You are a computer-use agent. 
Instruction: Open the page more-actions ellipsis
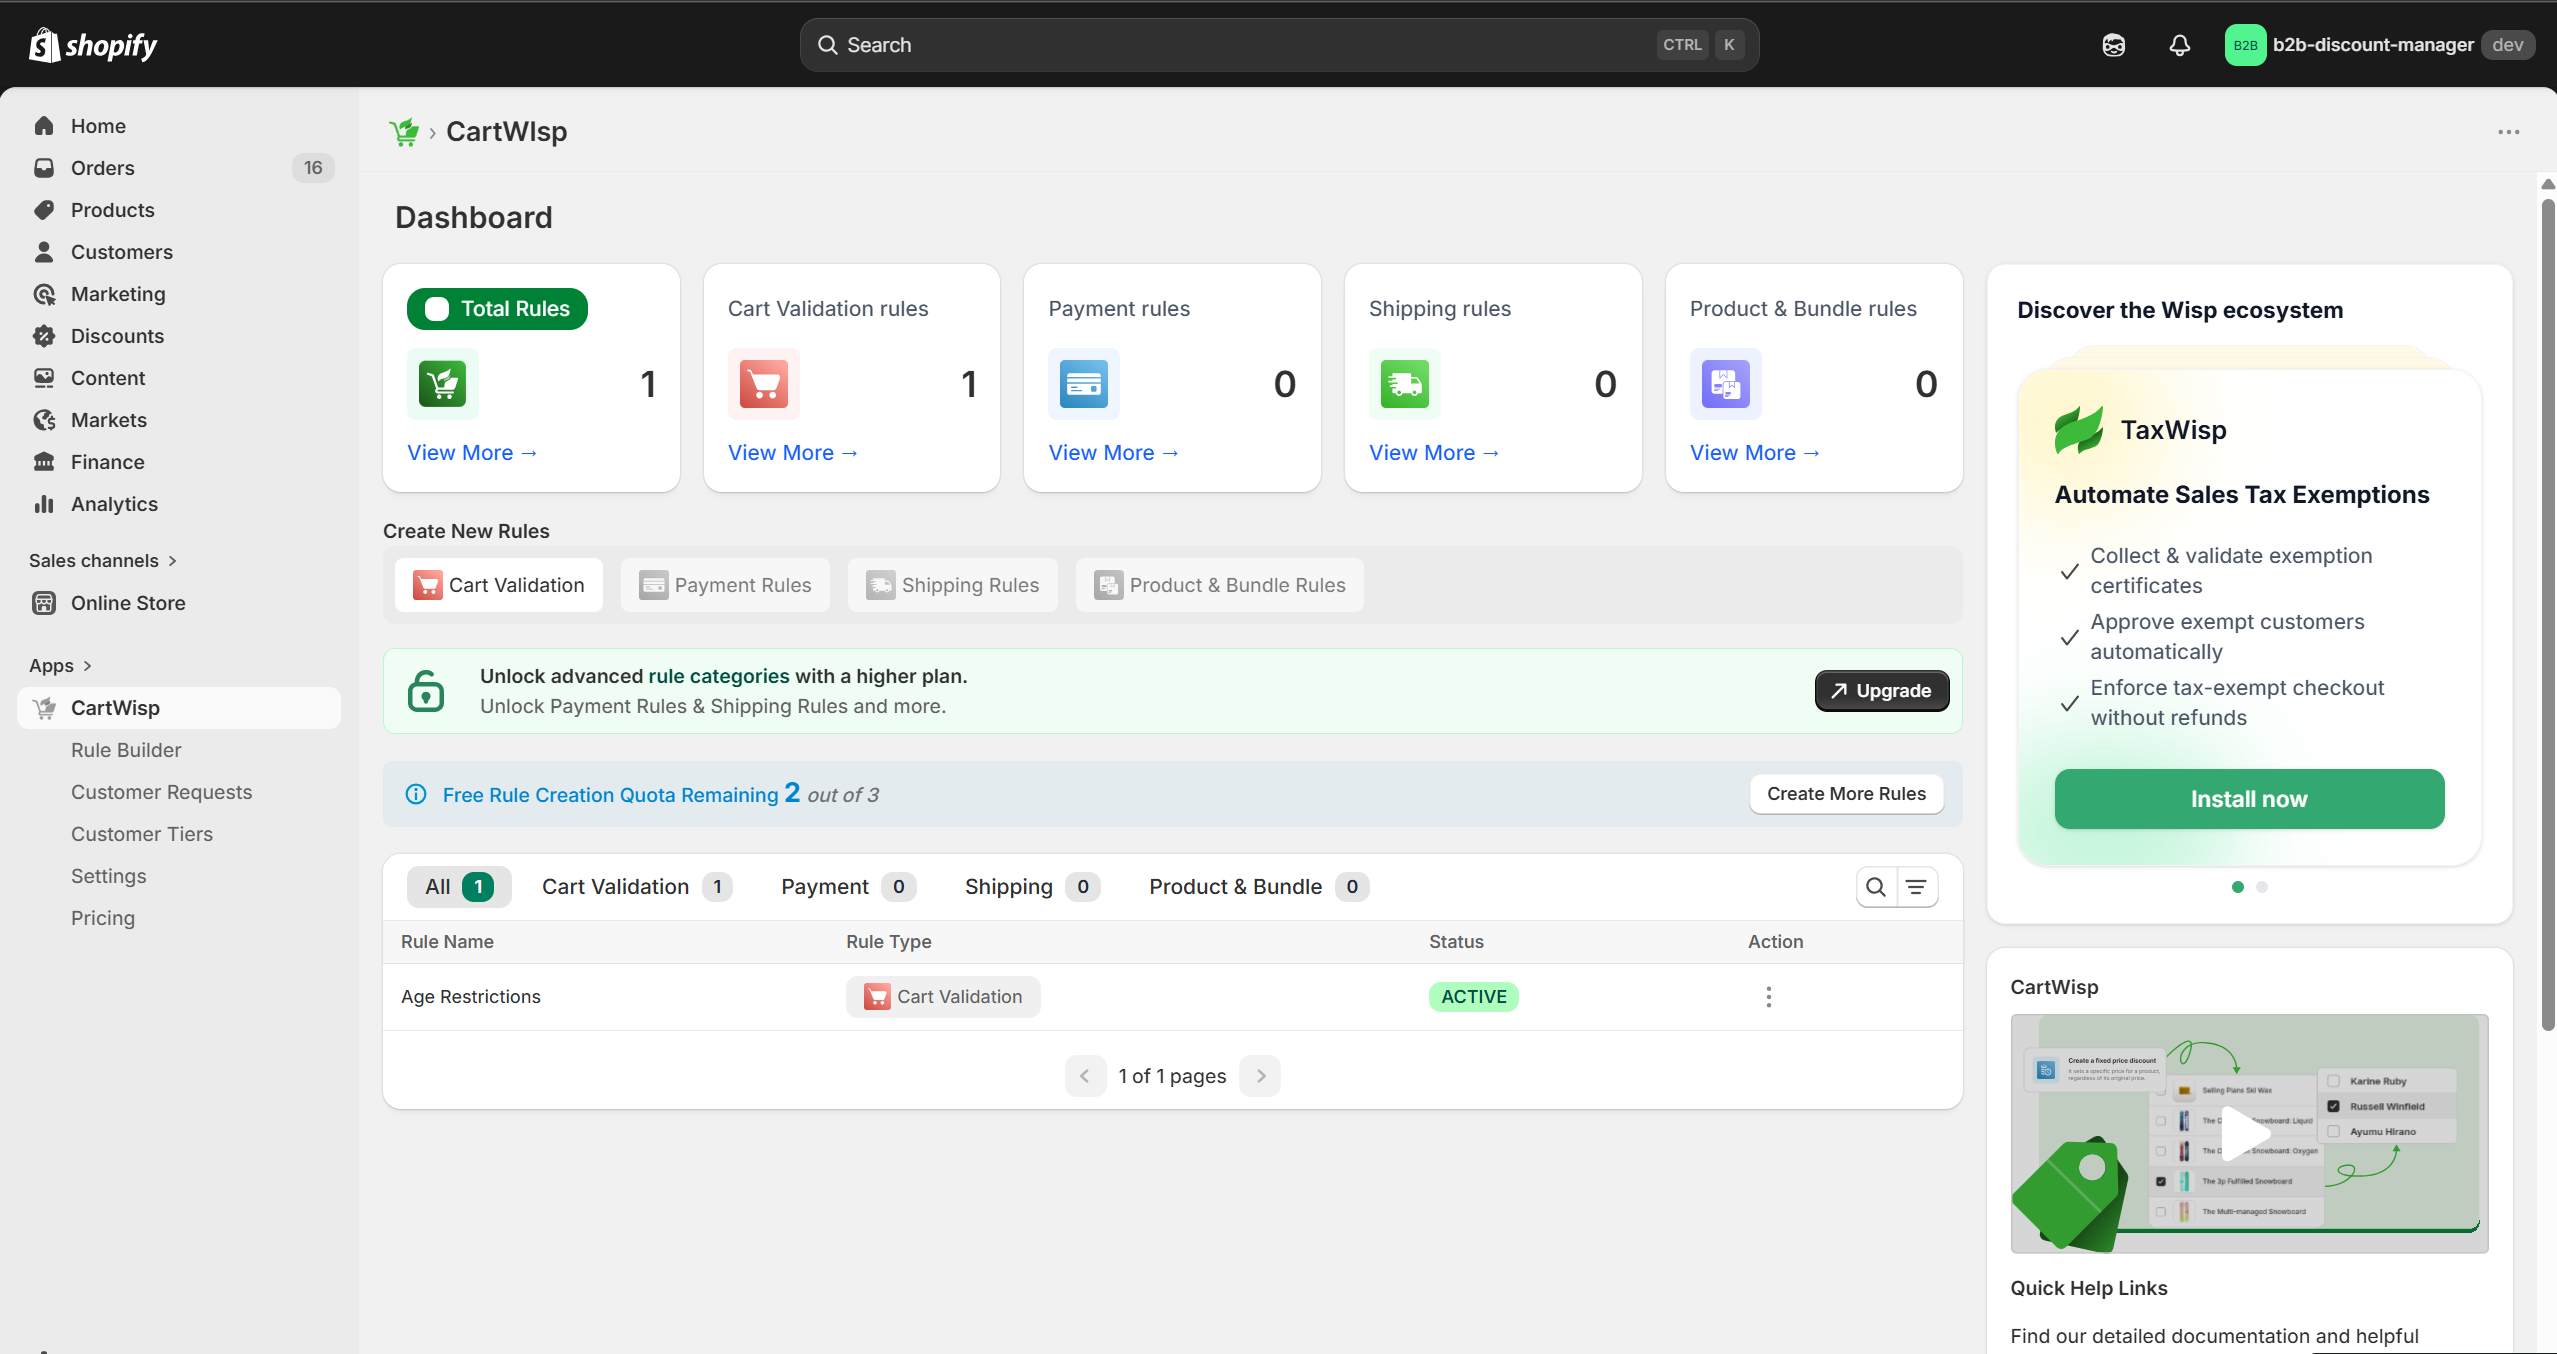[2508, 132]
